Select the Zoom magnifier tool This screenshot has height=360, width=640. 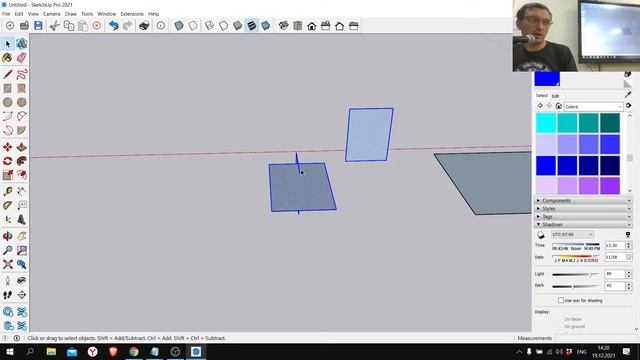click(x=8, y=250)
